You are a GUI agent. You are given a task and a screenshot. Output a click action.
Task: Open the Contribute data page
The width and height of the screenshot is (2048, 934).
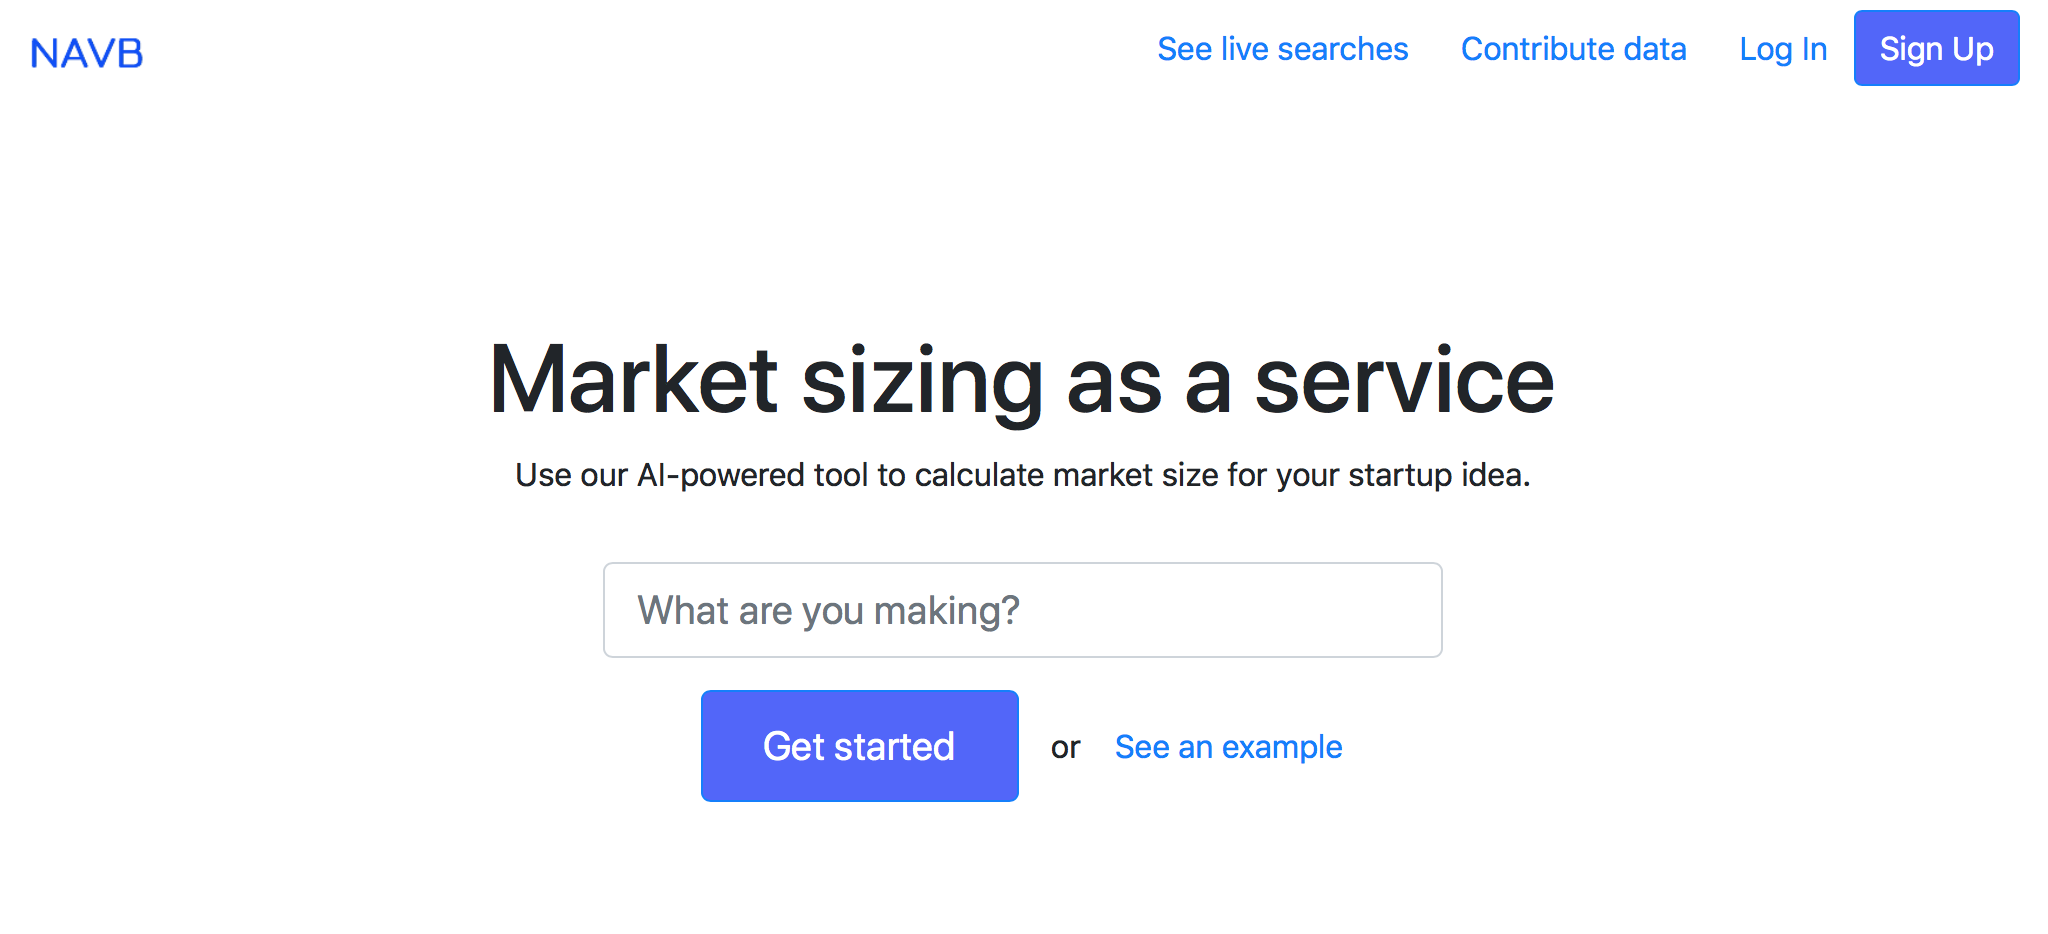click(x=1573, y=49)
